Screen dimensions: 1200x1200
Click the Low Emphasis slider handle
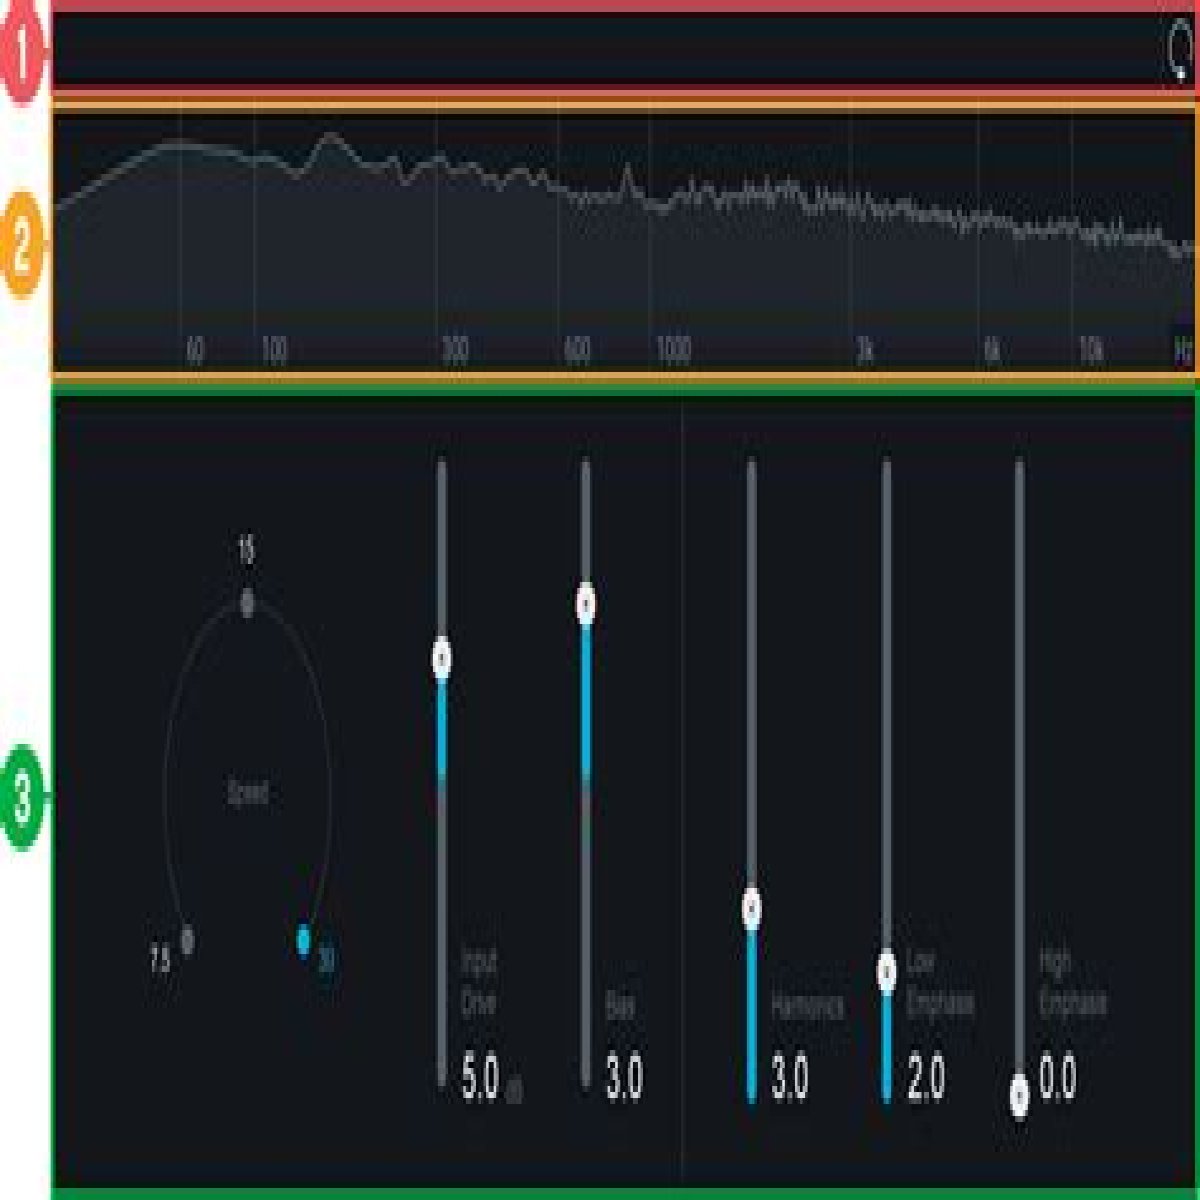click(886, 970)
